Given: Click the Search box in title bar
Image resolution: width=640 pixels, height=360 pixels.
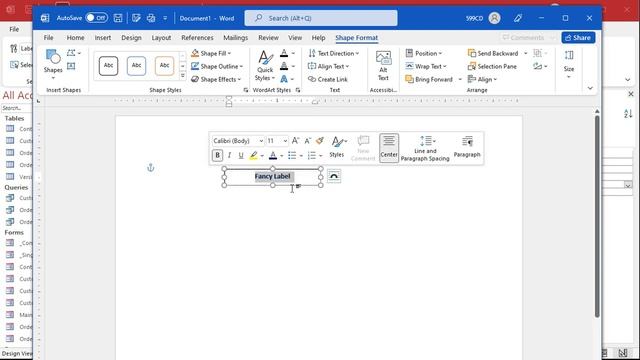Looking at the screenshot, I should (321, 18).
